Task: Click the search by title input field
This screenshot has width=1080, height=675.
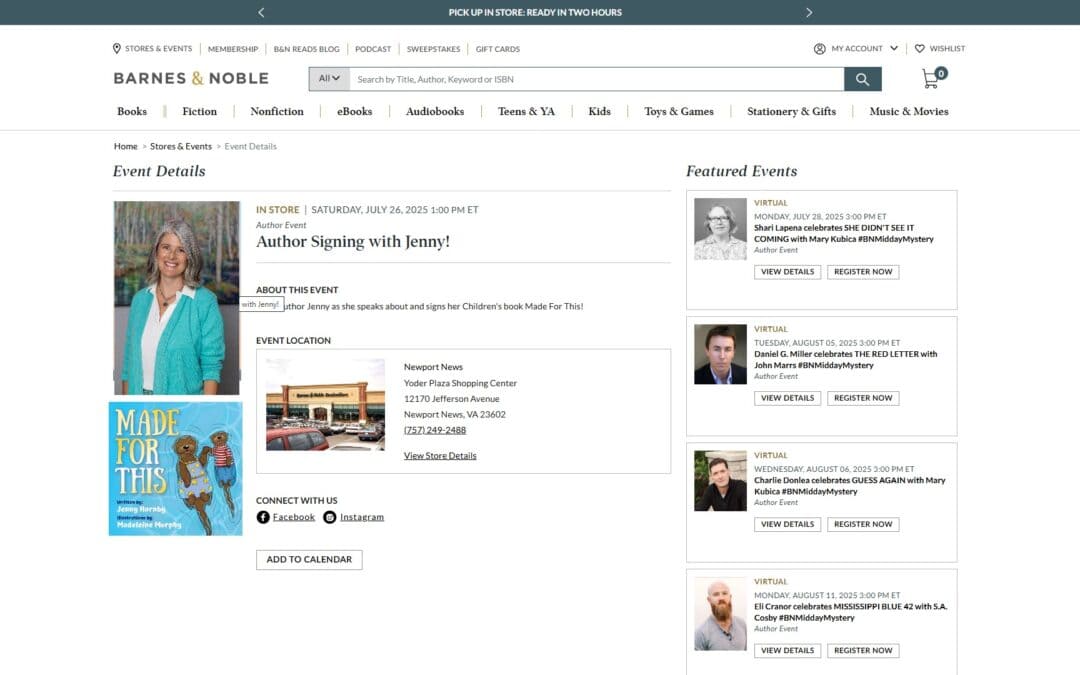Action: click(x=596, y=79)
